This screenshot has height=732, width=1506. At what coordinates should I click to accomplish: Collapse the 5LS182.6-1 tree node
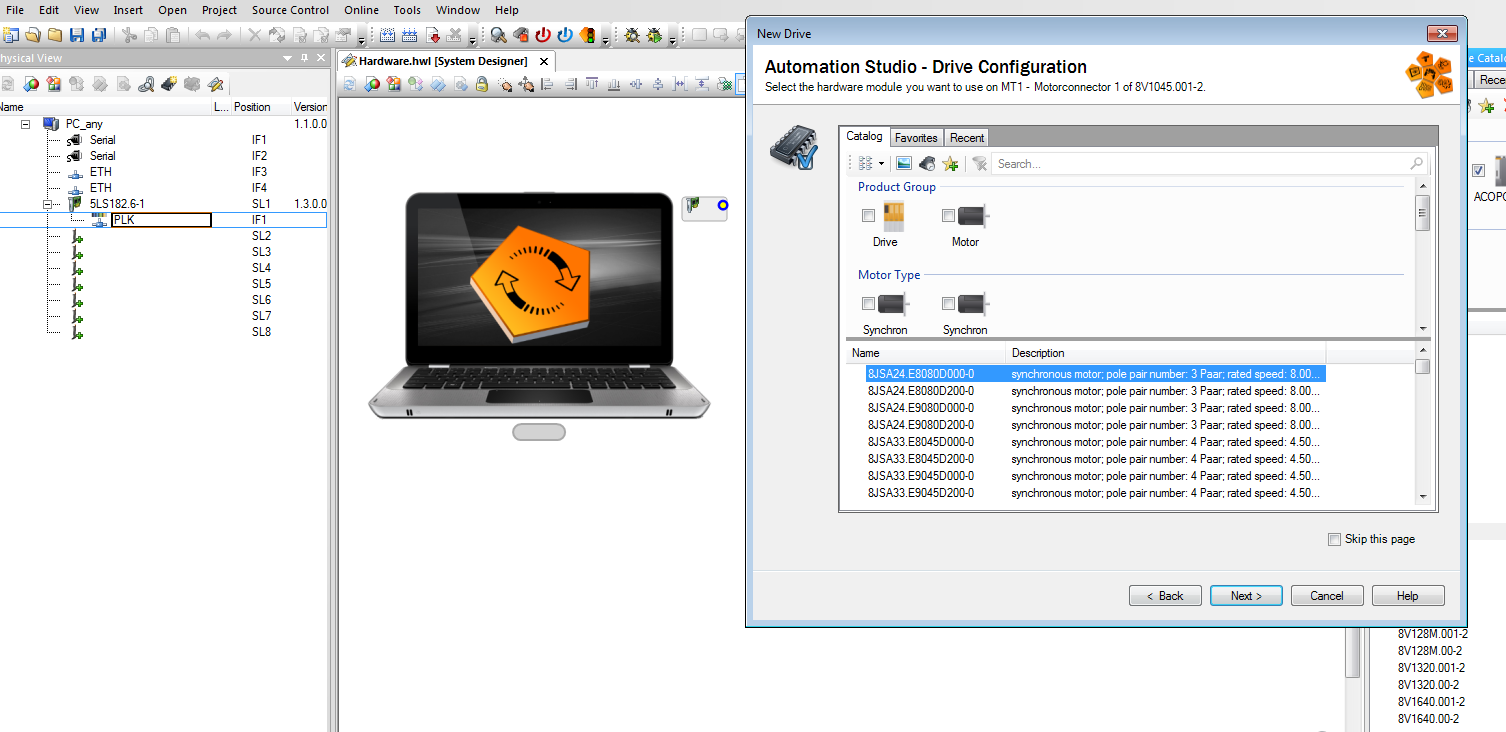click(48, 204)
